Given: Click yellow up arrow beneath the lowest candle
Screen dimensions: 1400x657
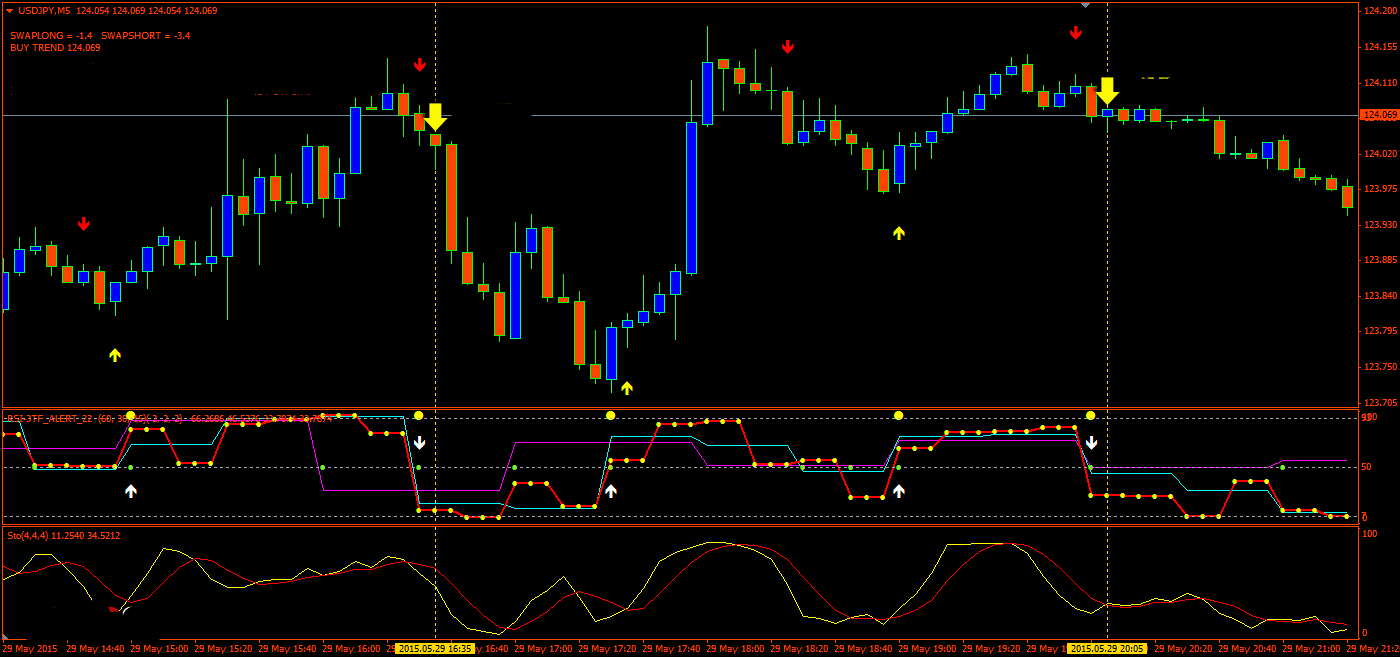Looking at the screenshot, I should (x=627, y=388).
